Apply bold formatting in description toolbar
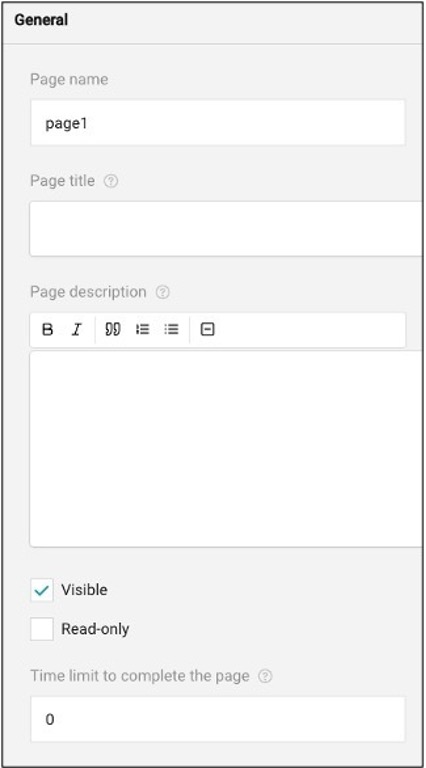426x768 pixels. [x=47, y=330]
